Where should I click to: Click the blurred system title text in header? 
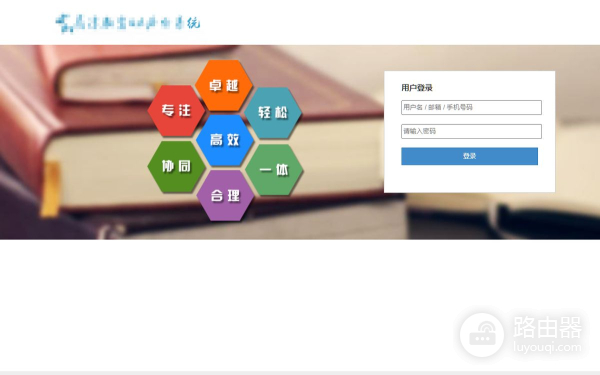138,23
